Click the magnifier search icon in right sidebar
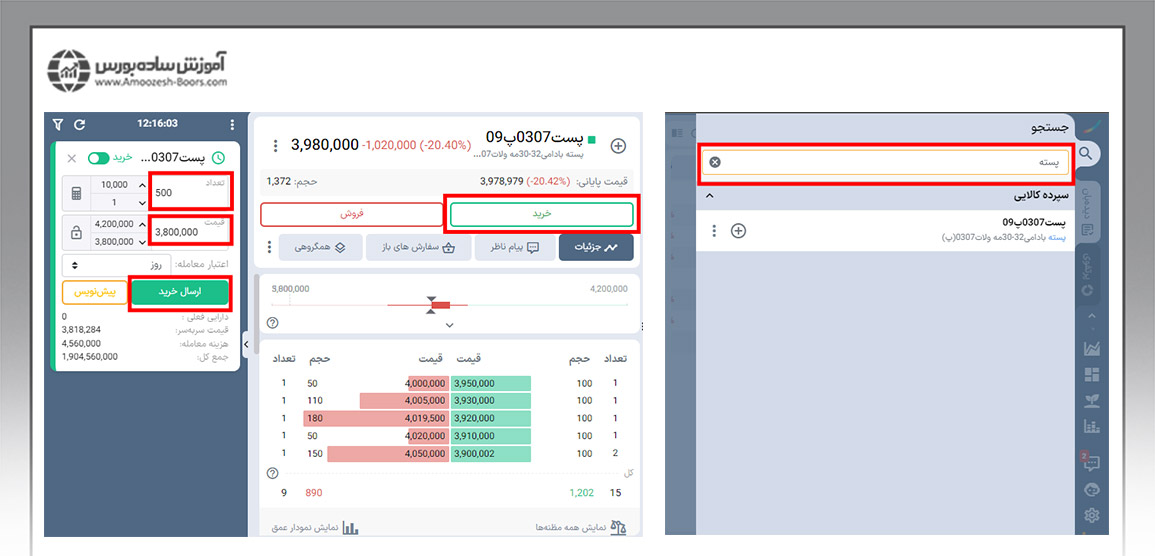Viewport: 1155px width, 556px height. pyautogui.click(x=1090, y=154)
